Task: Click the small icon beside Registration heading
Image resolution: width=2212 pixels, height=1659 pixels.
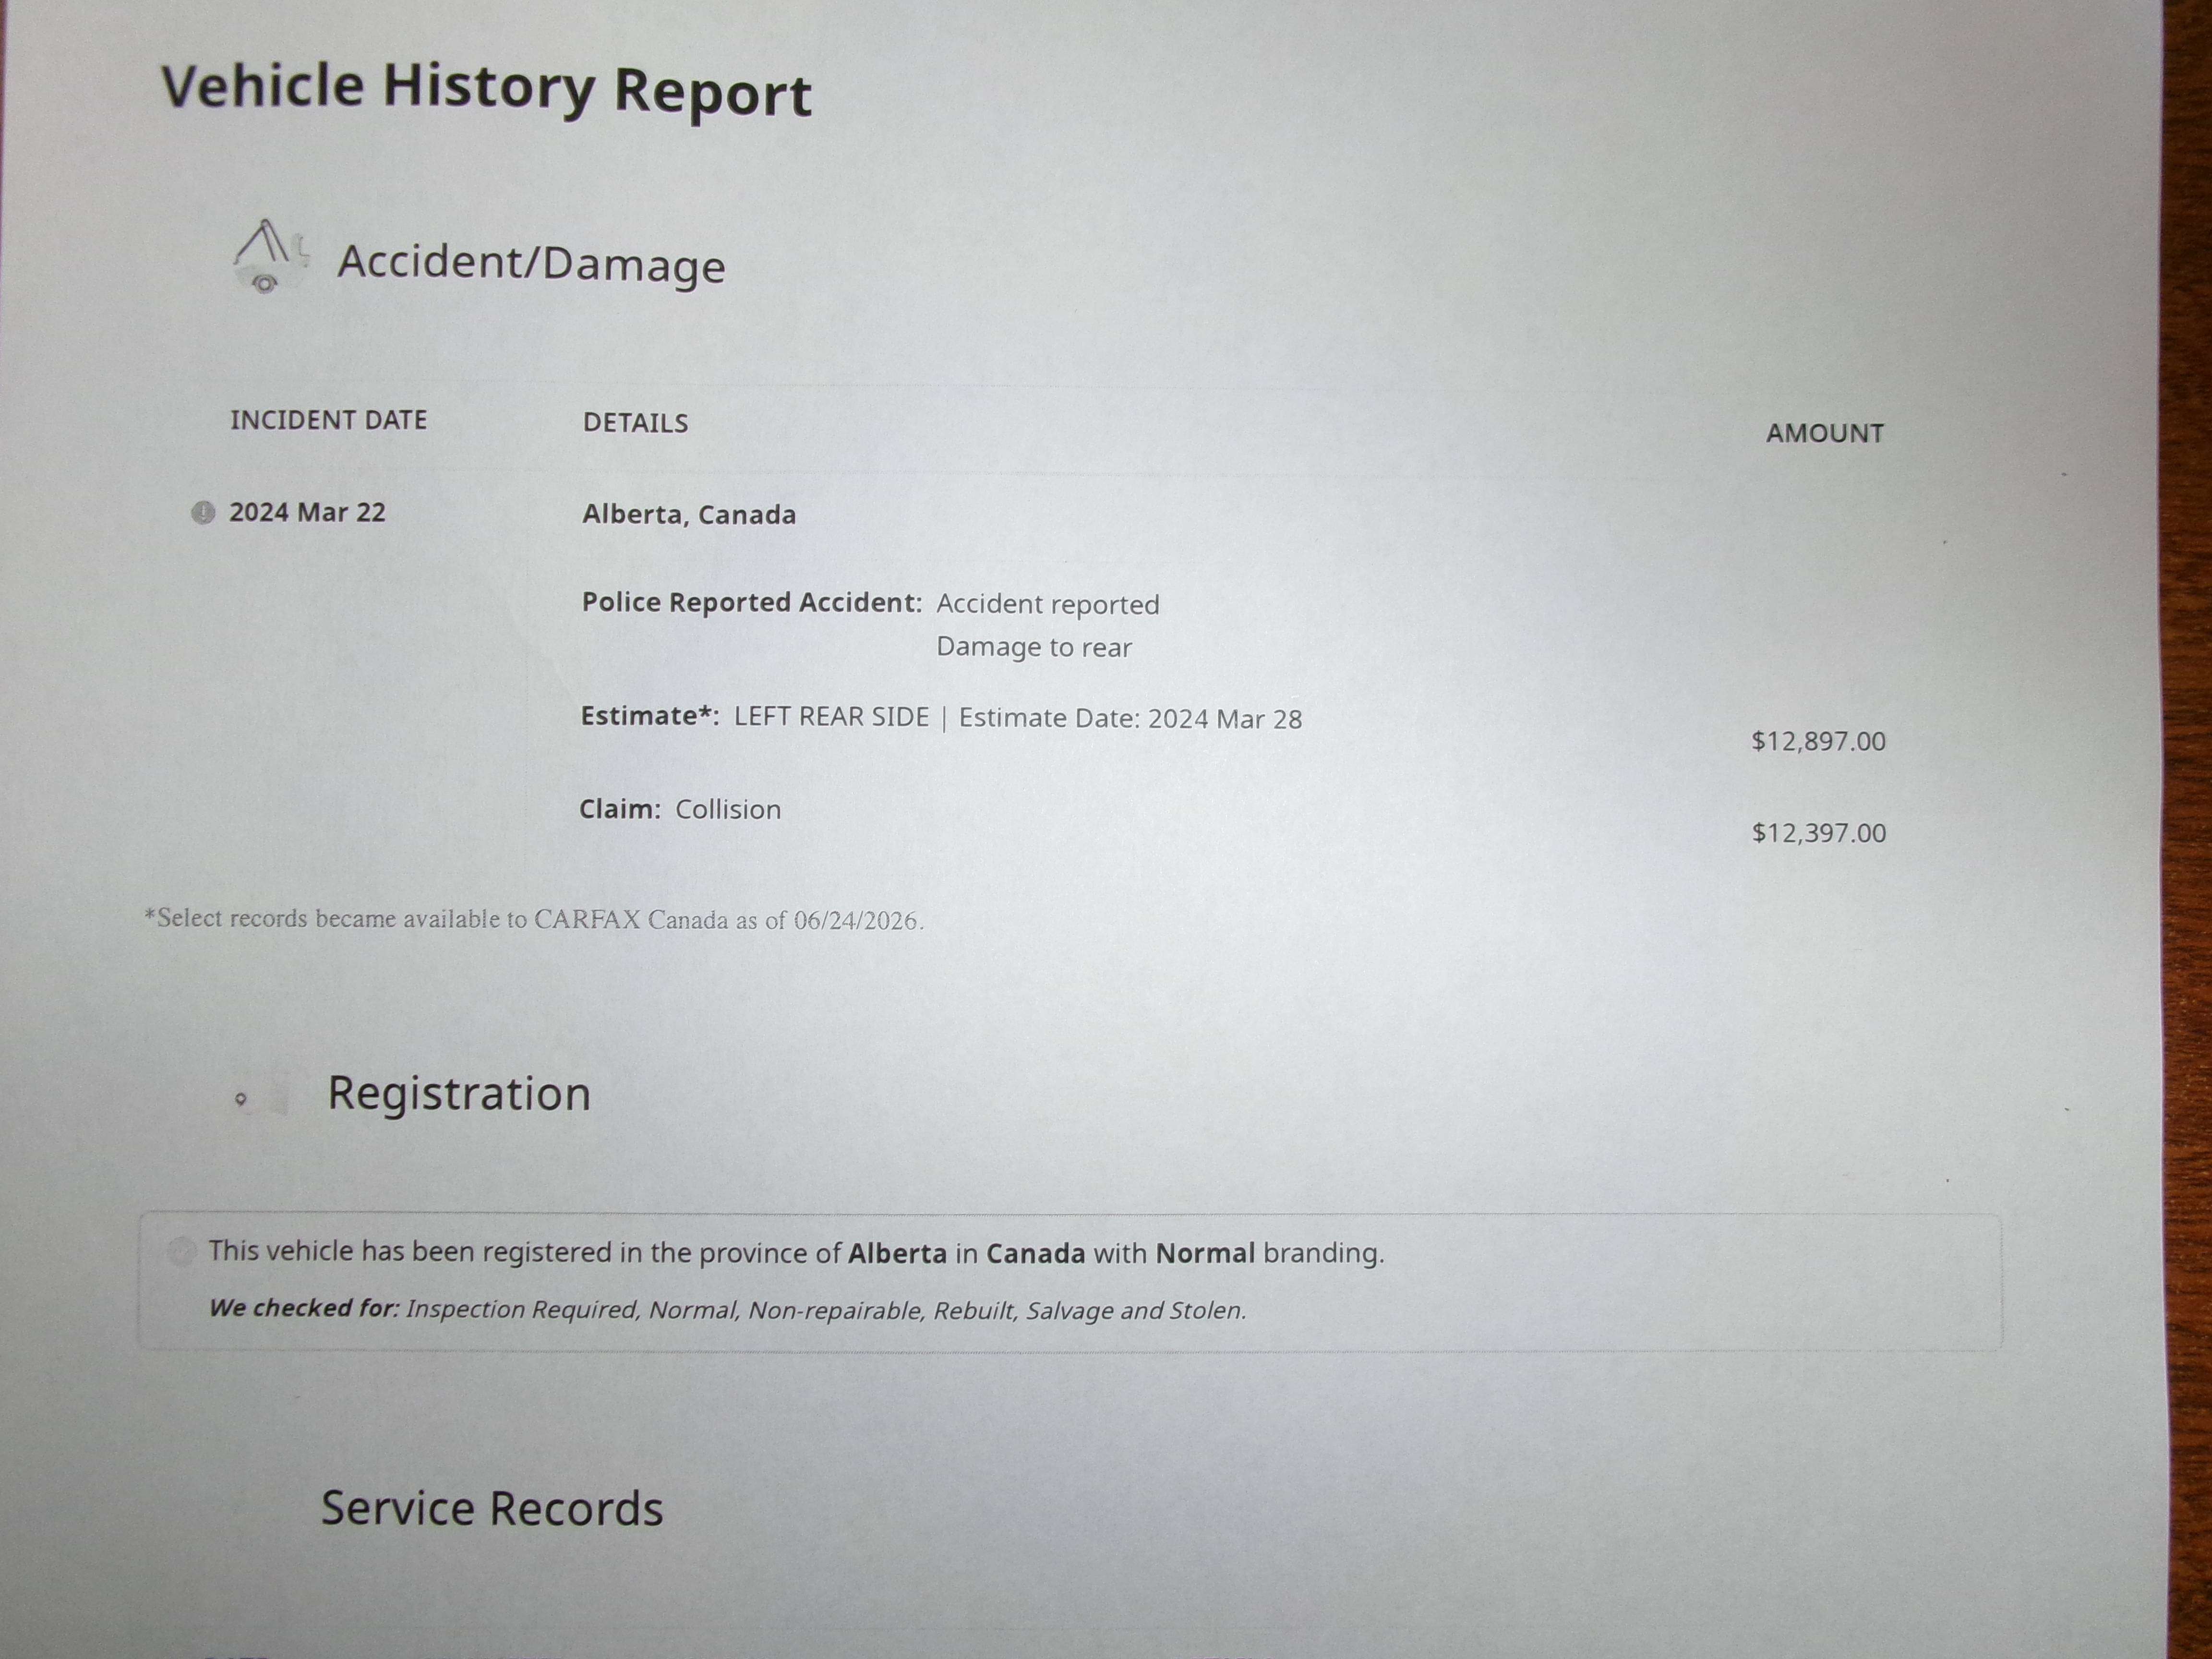Action: 241,1099
